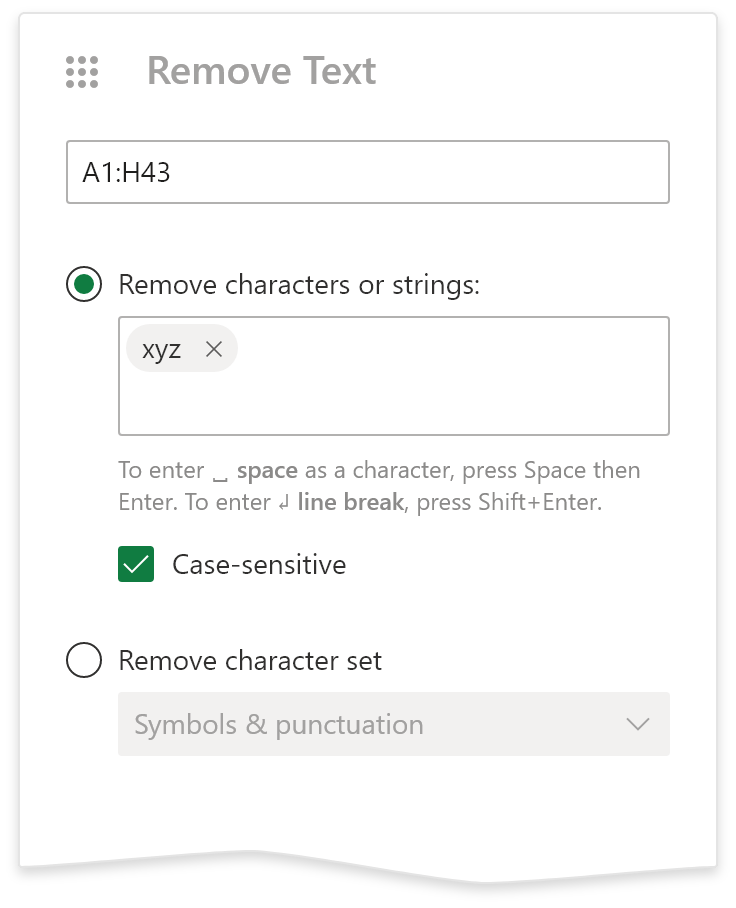Click the Remove Text panel title
Viewport: 736px width, 908px height.
click(261, 72)
